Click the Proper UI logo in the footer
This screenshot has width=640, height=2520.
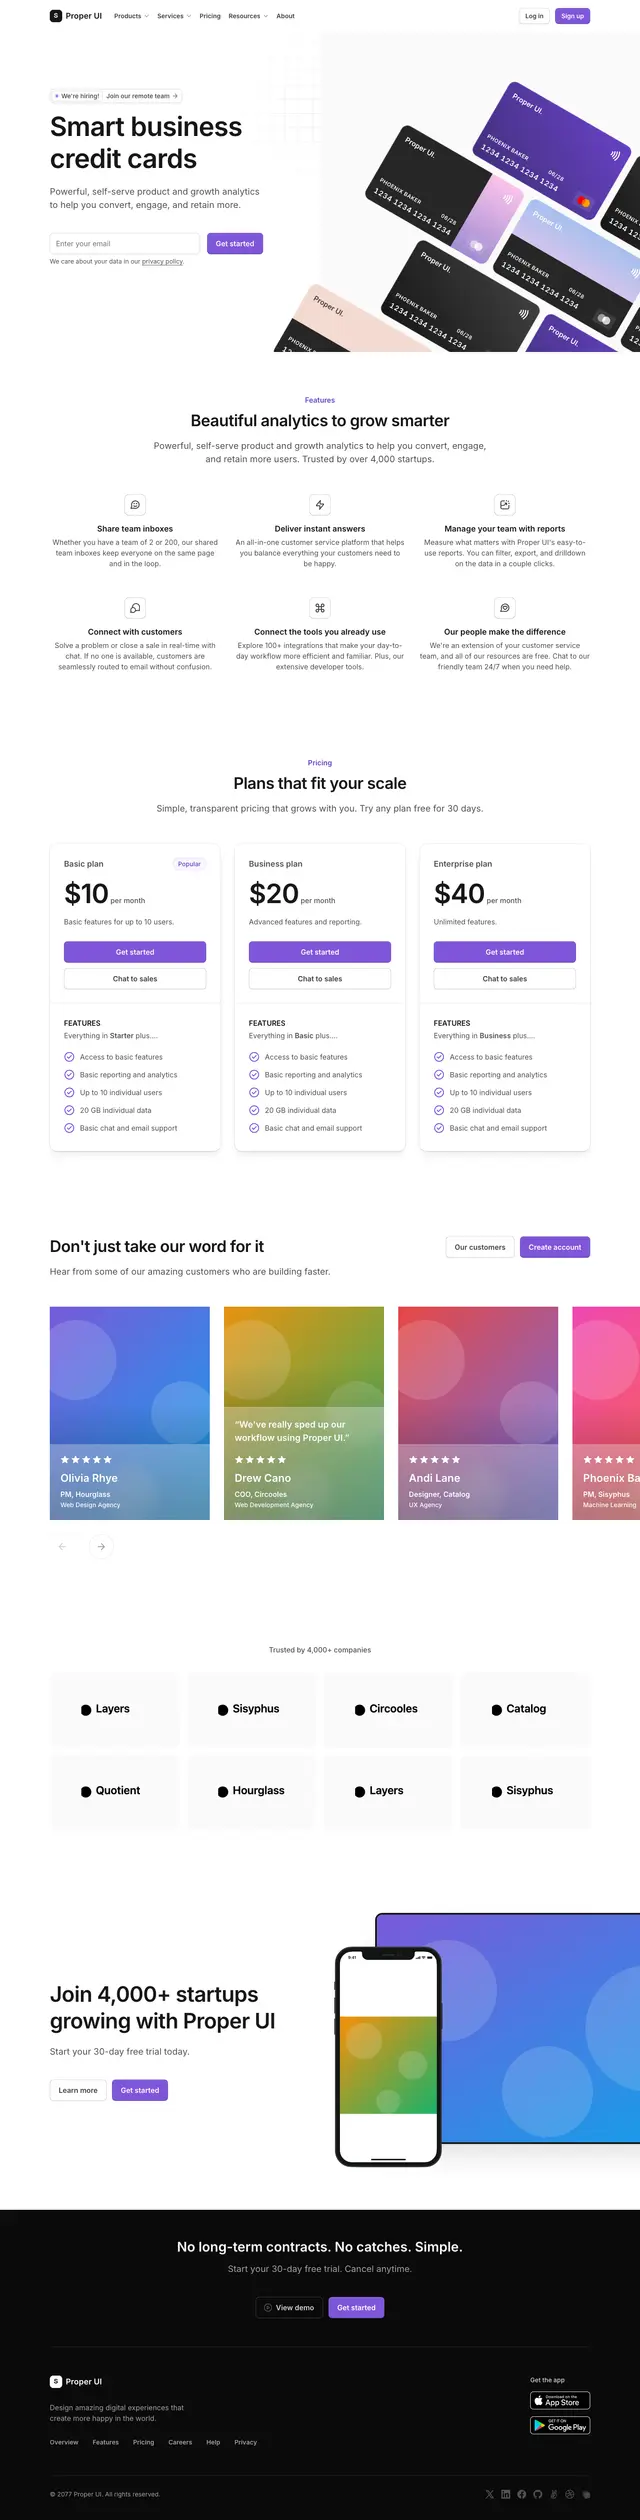click(76, 2382)
